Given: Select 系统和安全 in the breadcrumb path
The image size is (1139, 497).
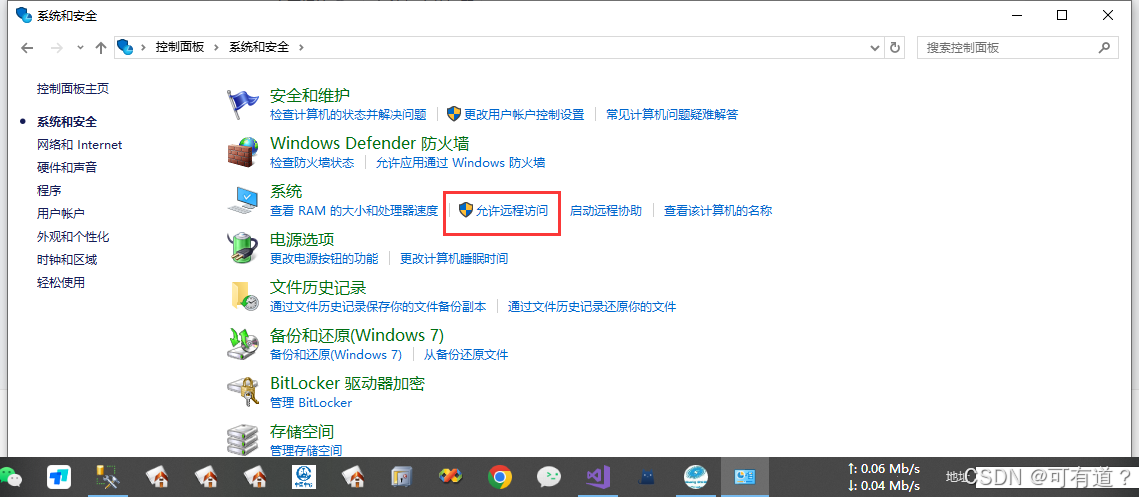Looking at the screenshot, I should click(259, 47).
